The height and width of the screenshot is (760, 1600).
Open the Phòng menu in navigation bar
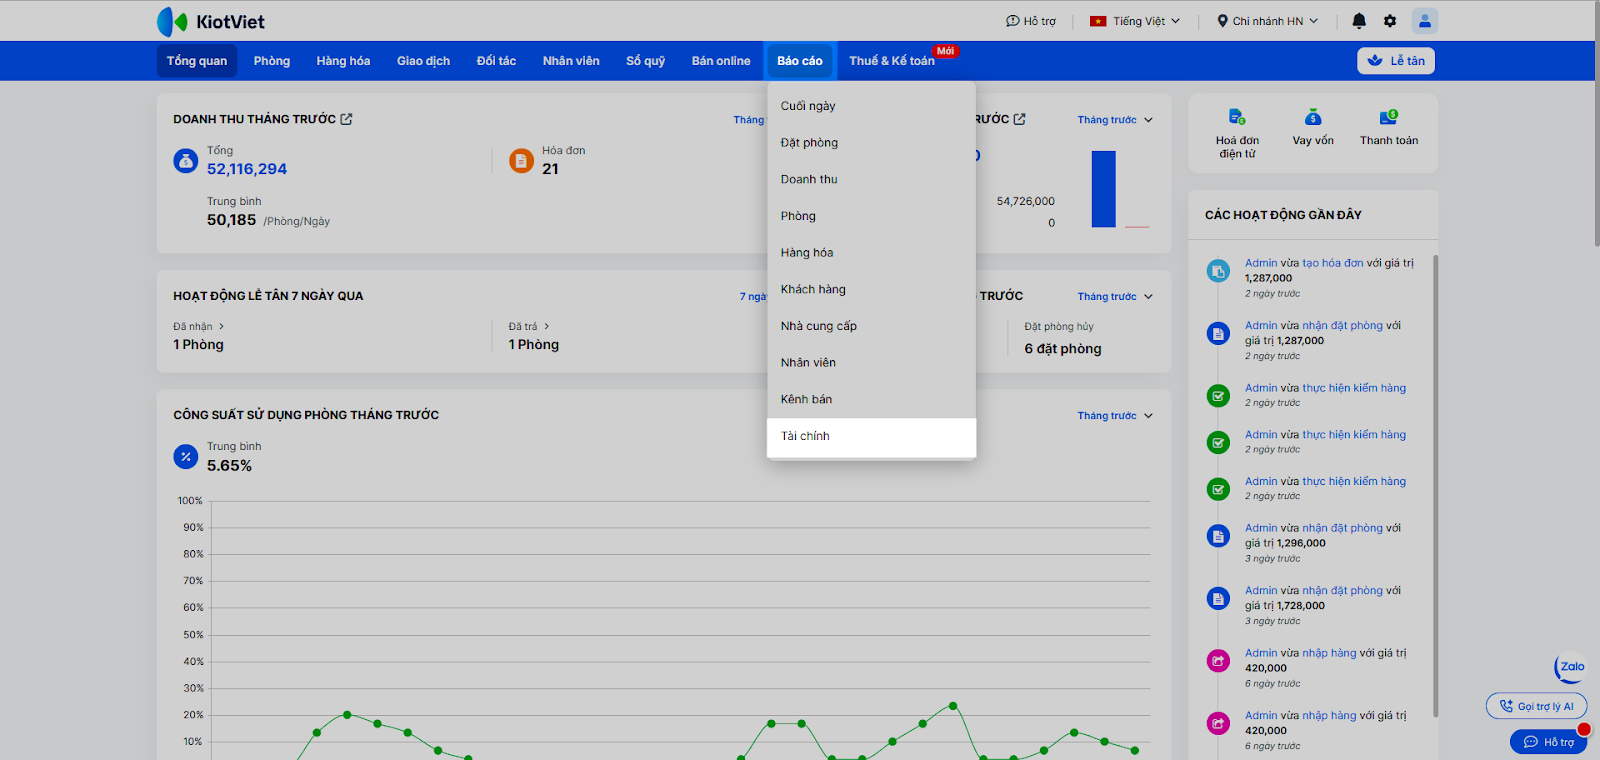click(272, 61)
